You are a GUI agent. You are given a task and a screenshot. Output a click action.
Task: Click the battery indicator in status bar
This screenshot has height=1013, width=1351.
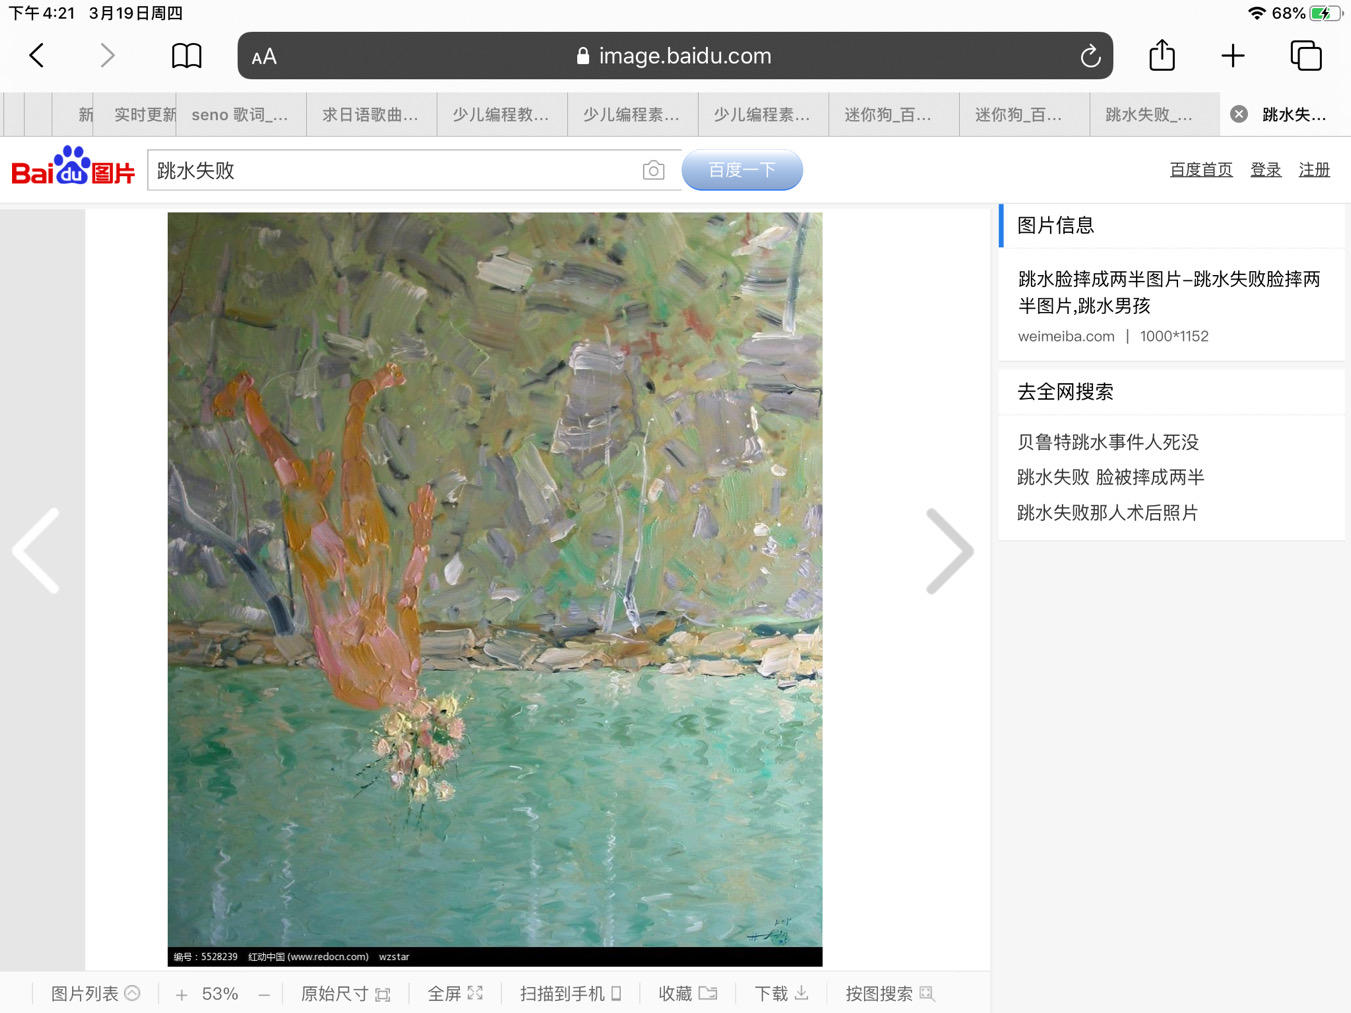pyautogui.click(x=1325, y=13)
